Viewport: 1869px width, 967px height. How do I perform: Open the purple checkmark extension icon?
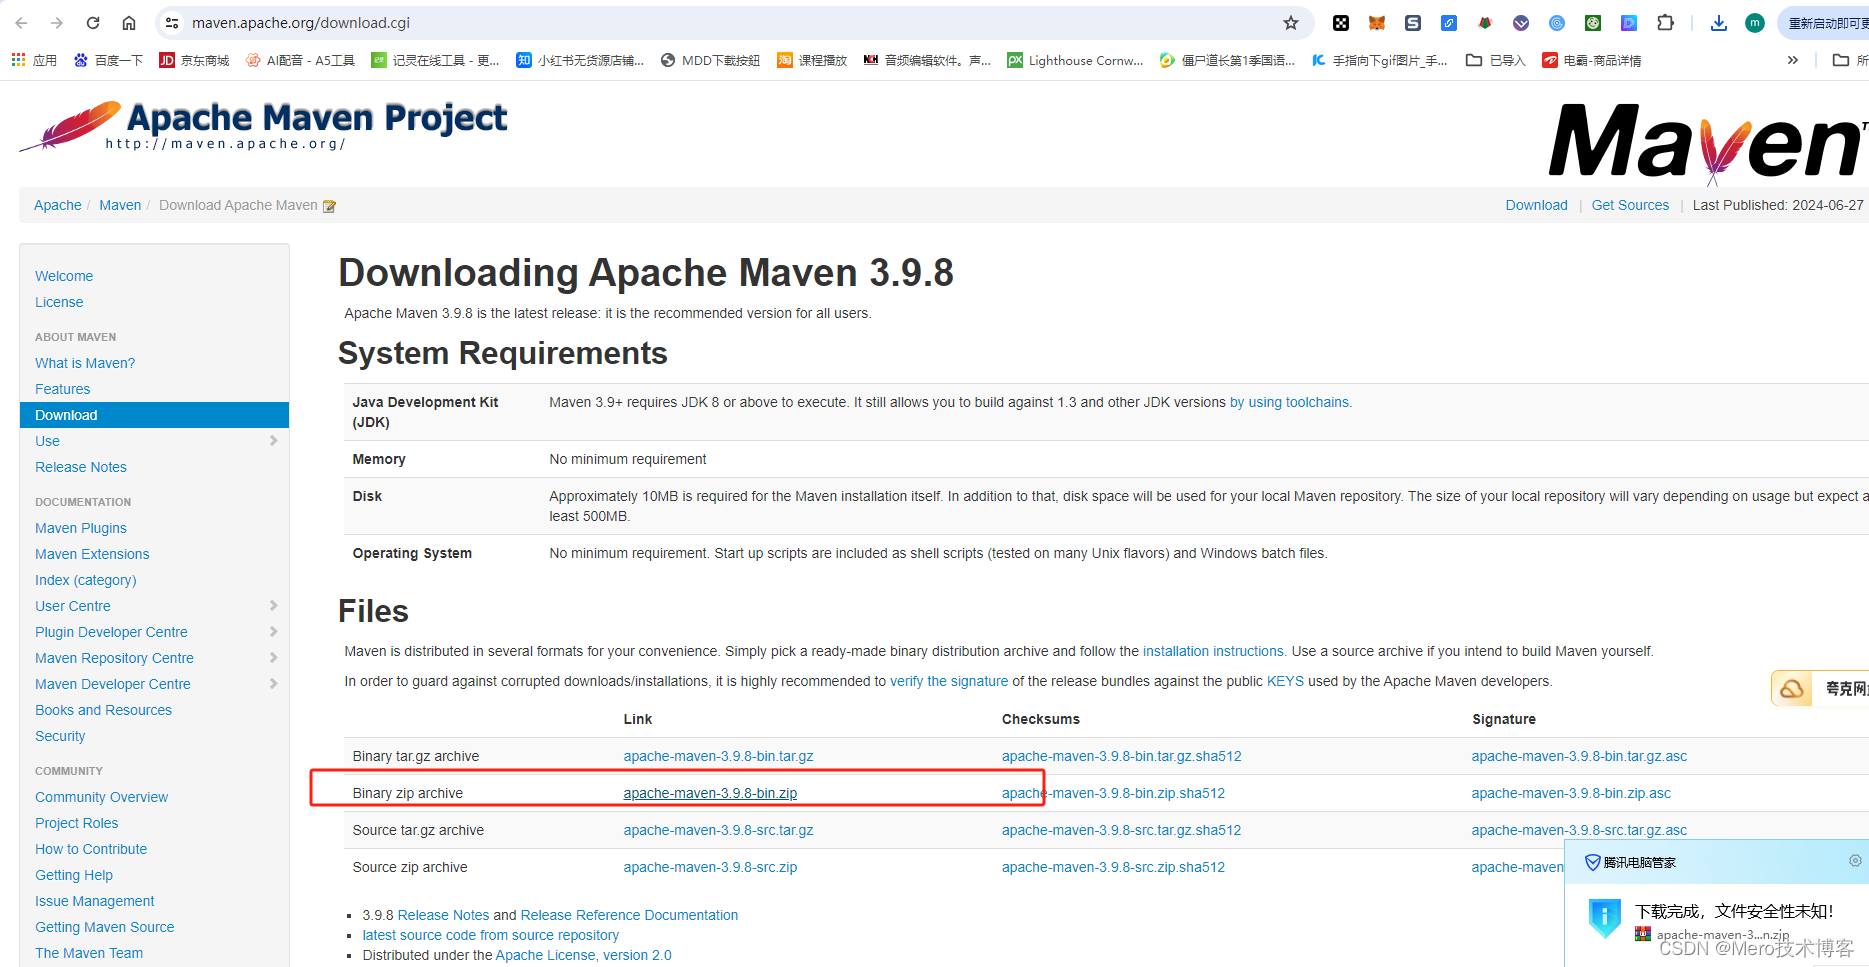pyautogui.click(x=1521, y=22)
